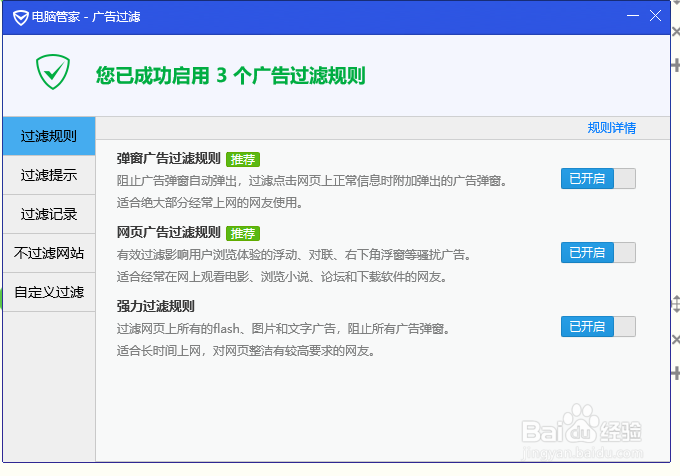The image size is (680, 476).
Task: Click the 强力过滤规则 heading
Action: (x=156, y=306)
